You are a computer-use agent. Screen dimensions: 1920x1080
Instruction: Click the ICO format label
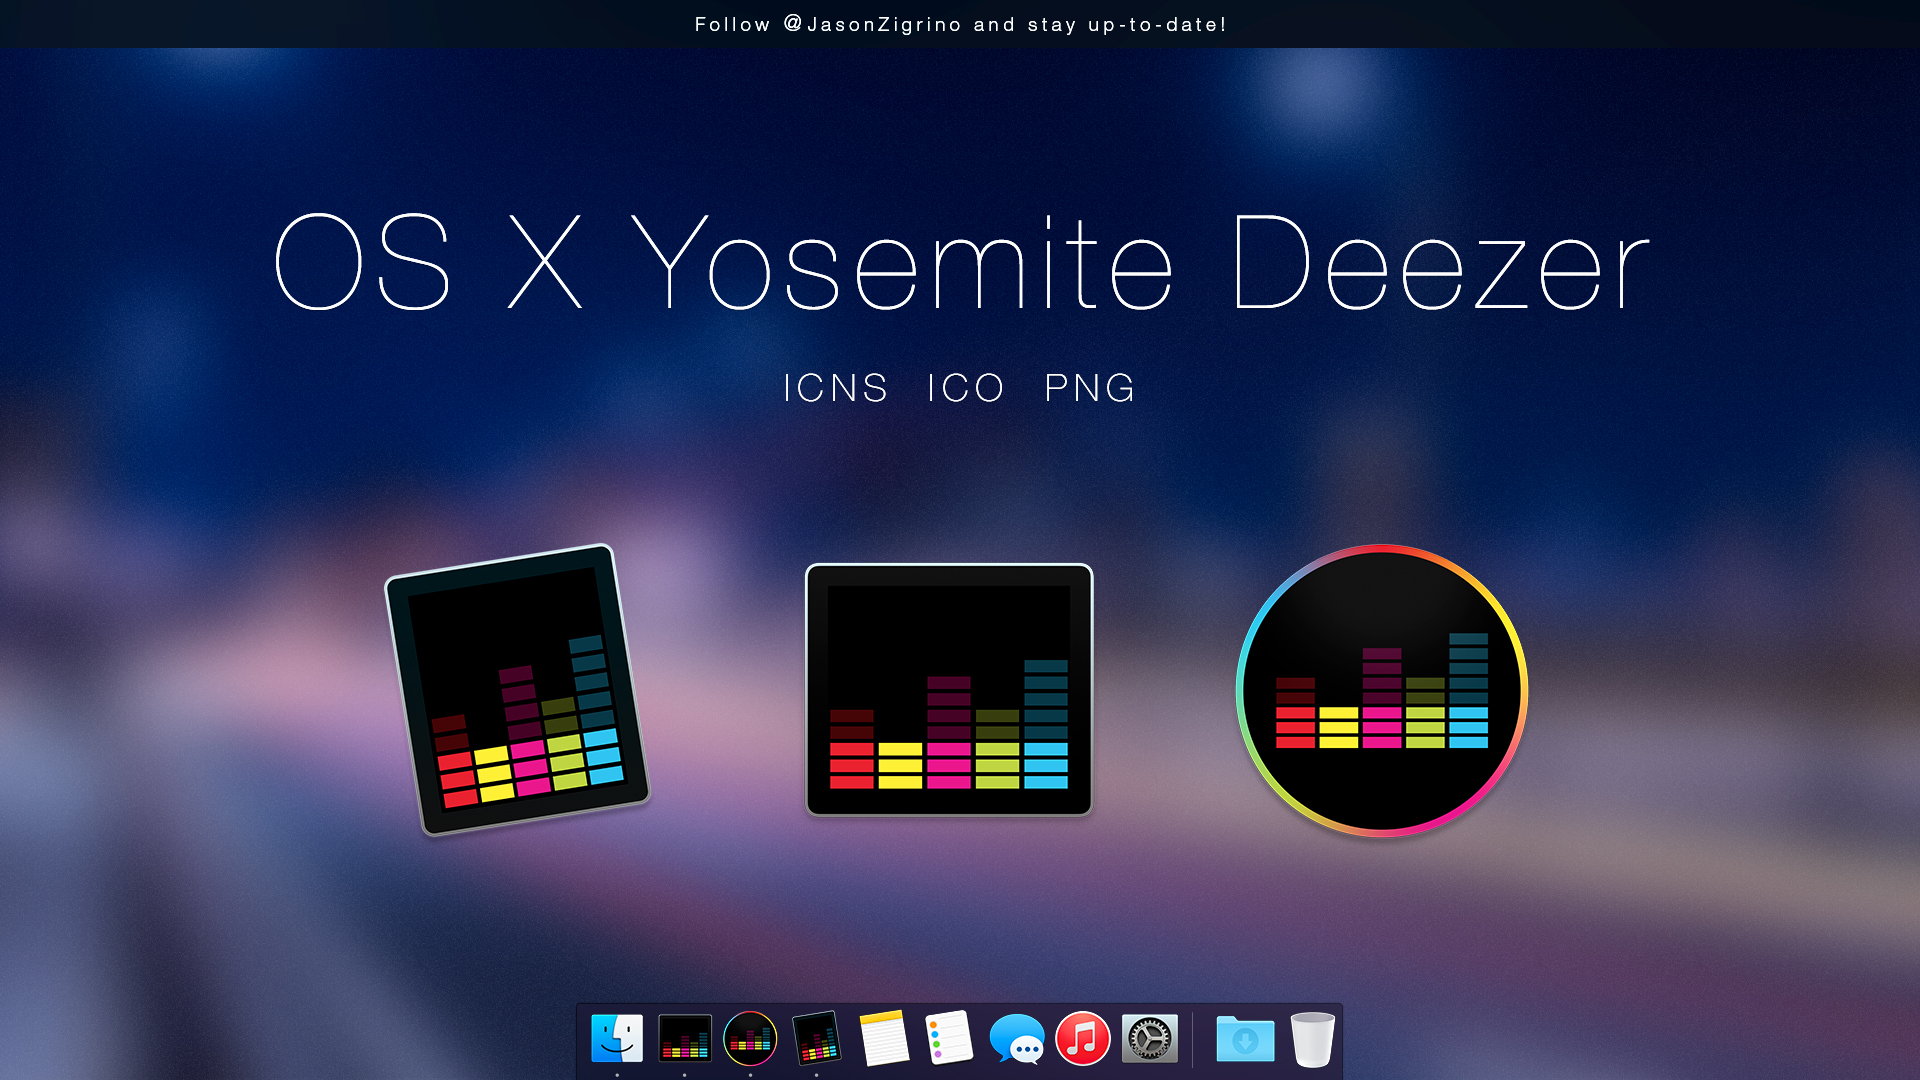point(965,388)
